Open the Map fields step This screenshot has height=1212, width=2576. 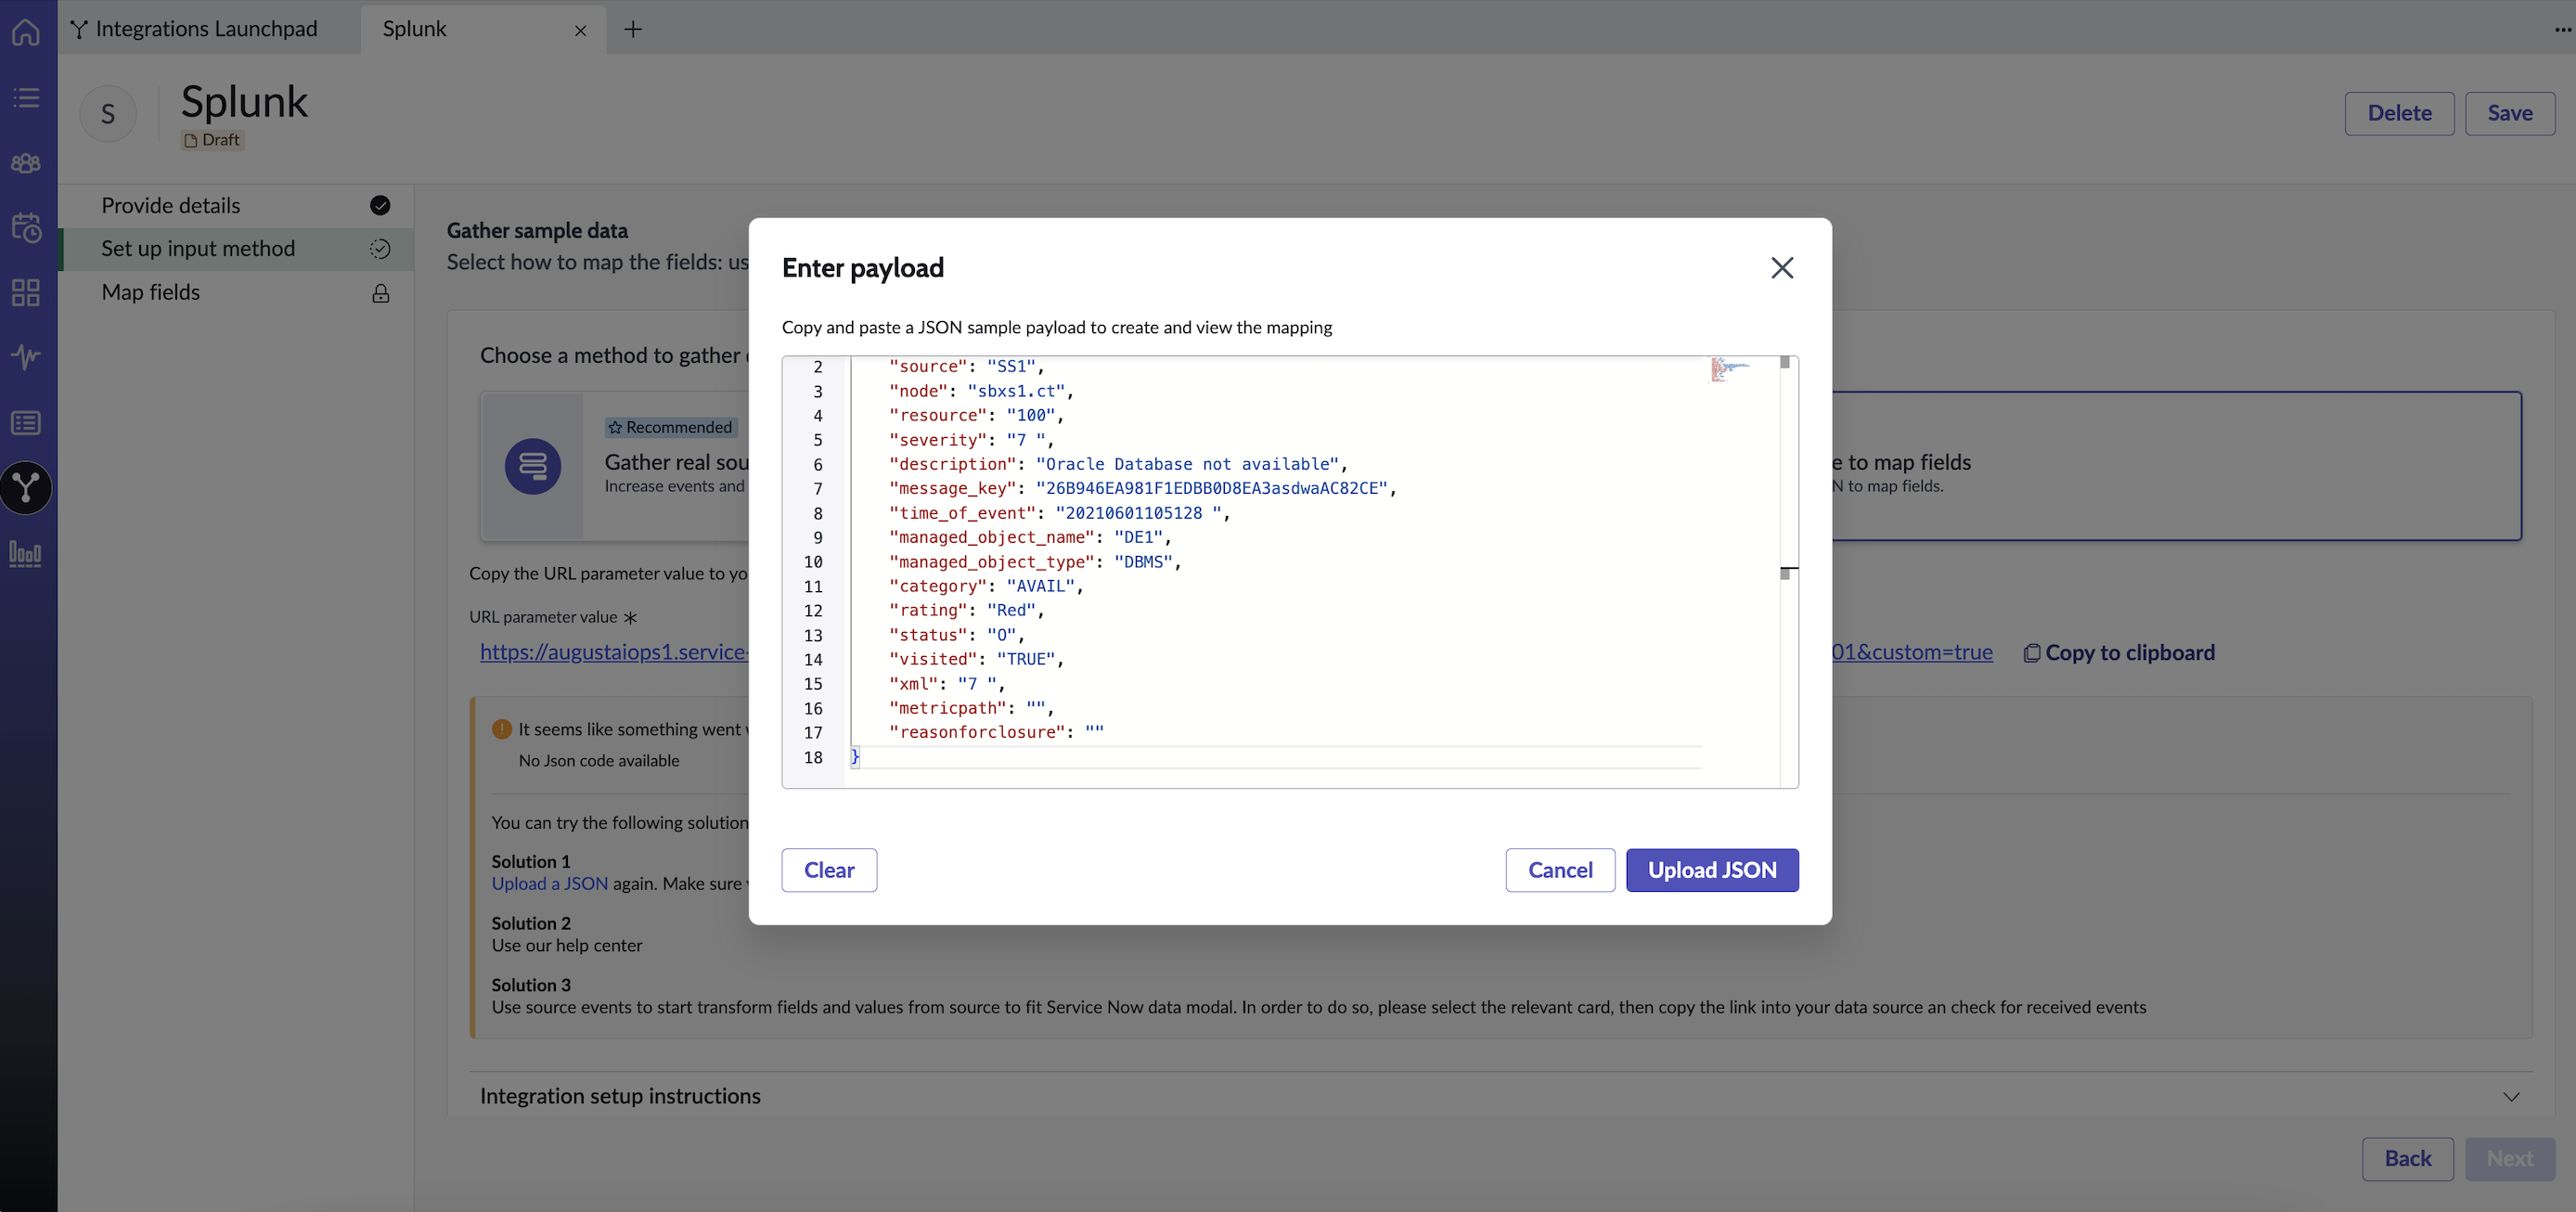[x=237, y=292]
